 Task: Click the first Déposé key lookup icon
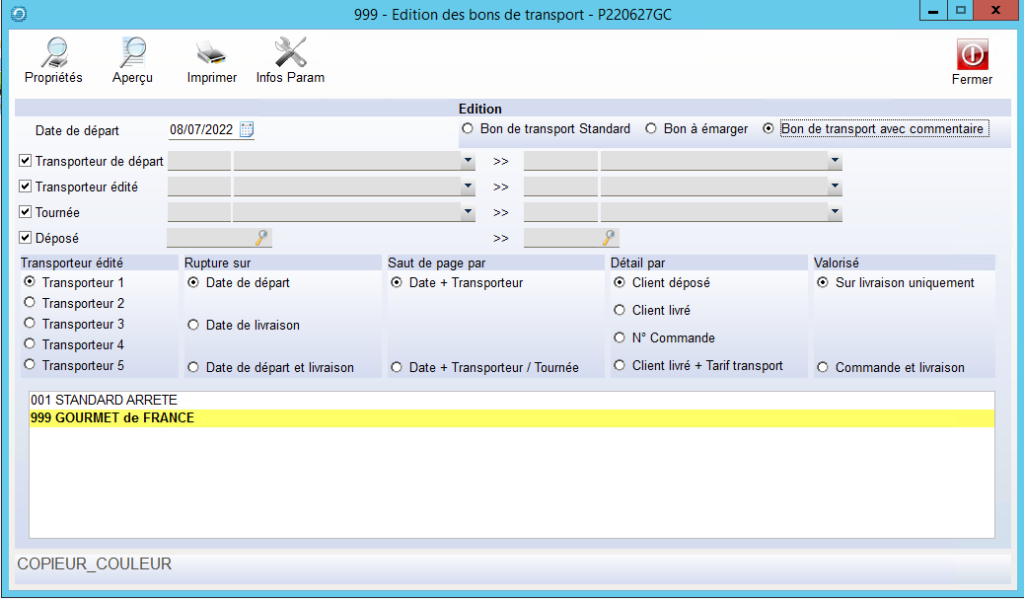(261, 238)
